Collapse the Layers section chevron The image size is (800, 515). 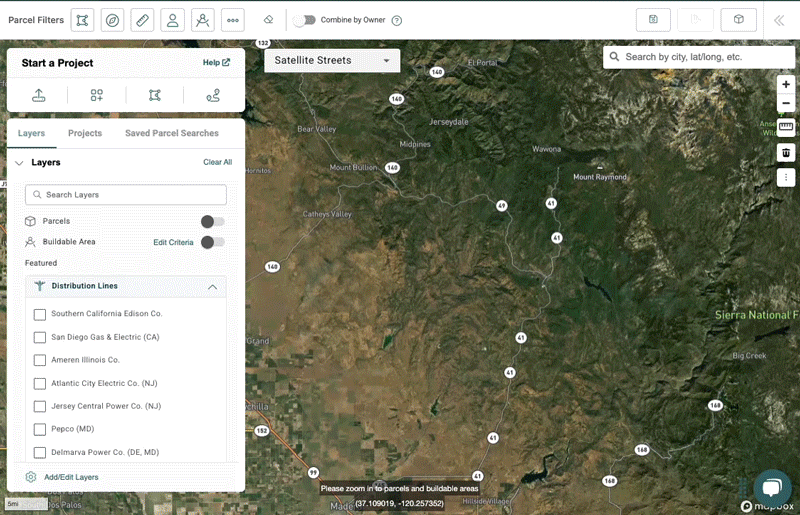point(19,162)
